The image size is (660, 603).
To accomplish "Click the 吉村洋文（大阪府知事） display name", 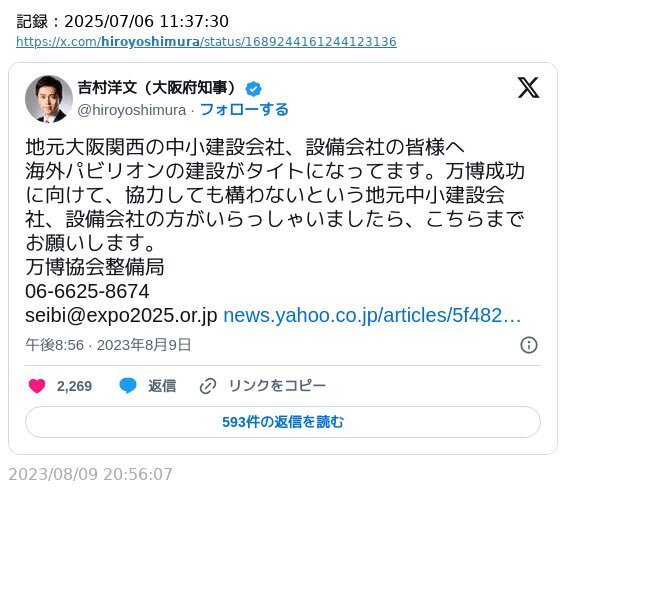I will 157,88.
